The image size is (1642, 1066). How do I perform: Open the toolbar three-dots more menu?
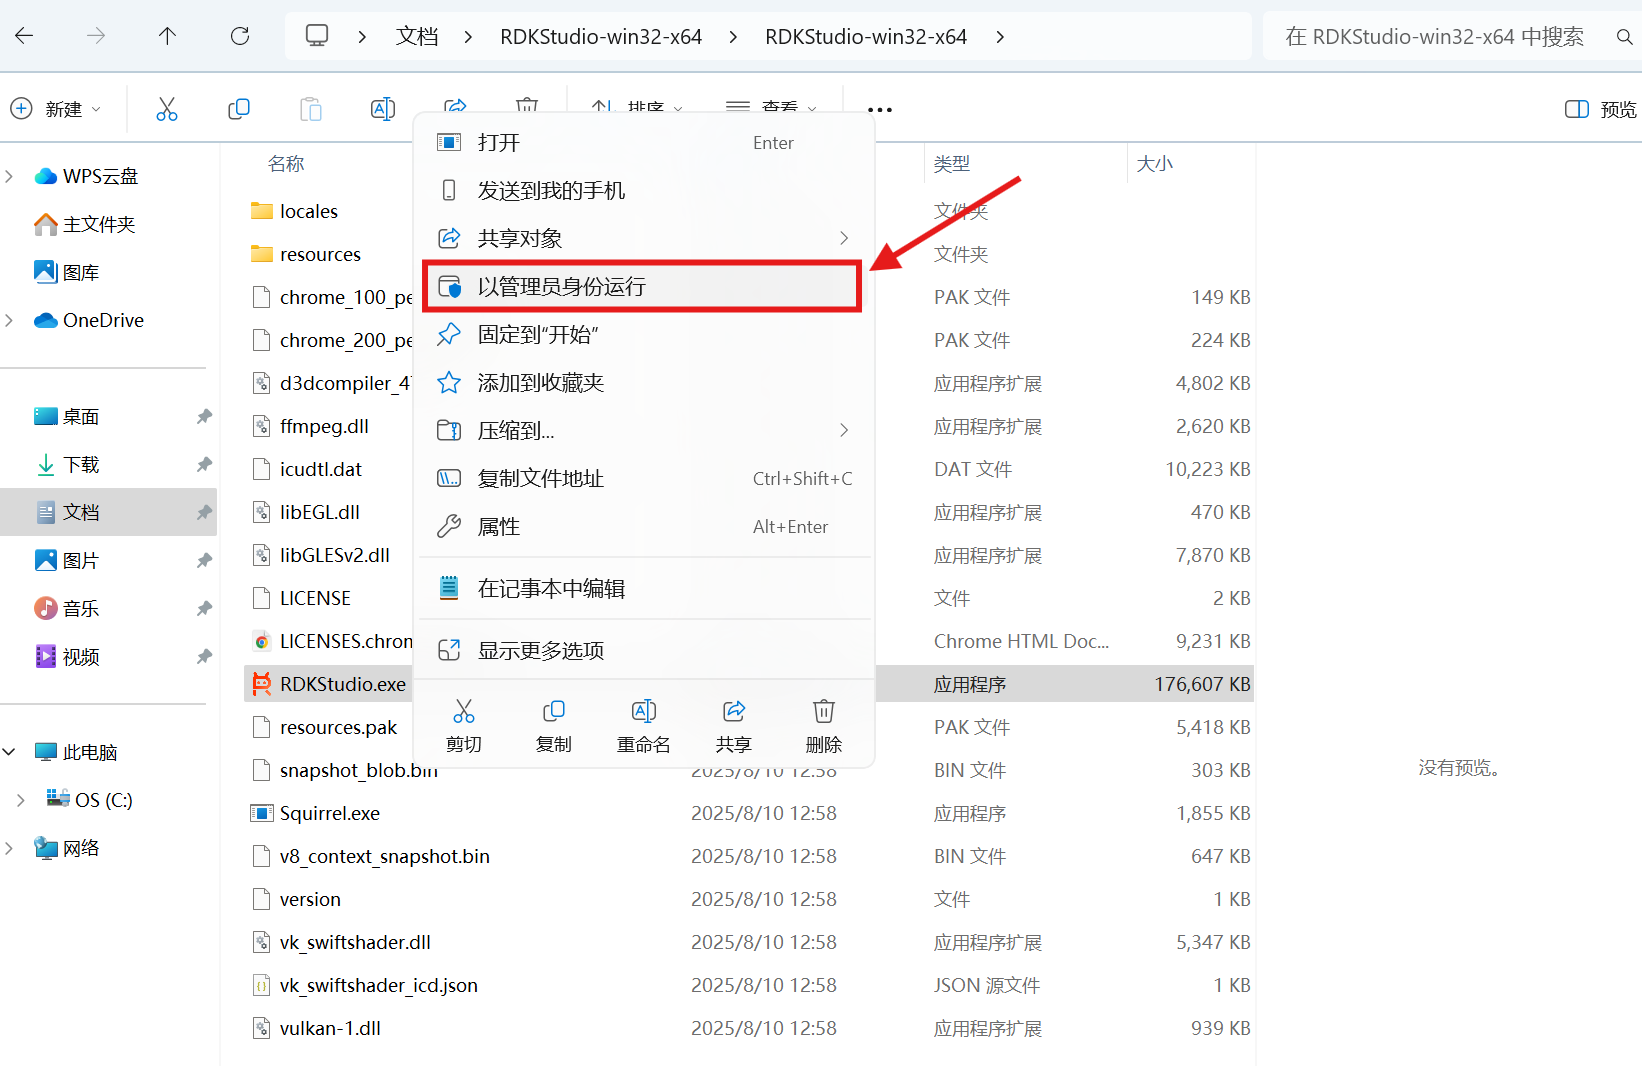(x=880, y=109)
